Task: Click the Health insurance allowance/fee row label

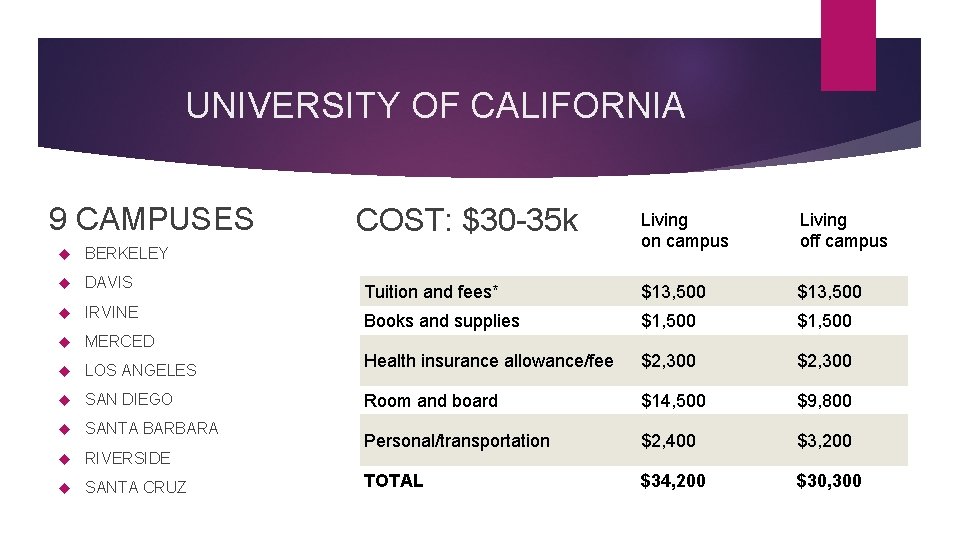Action: click(488, 361)
